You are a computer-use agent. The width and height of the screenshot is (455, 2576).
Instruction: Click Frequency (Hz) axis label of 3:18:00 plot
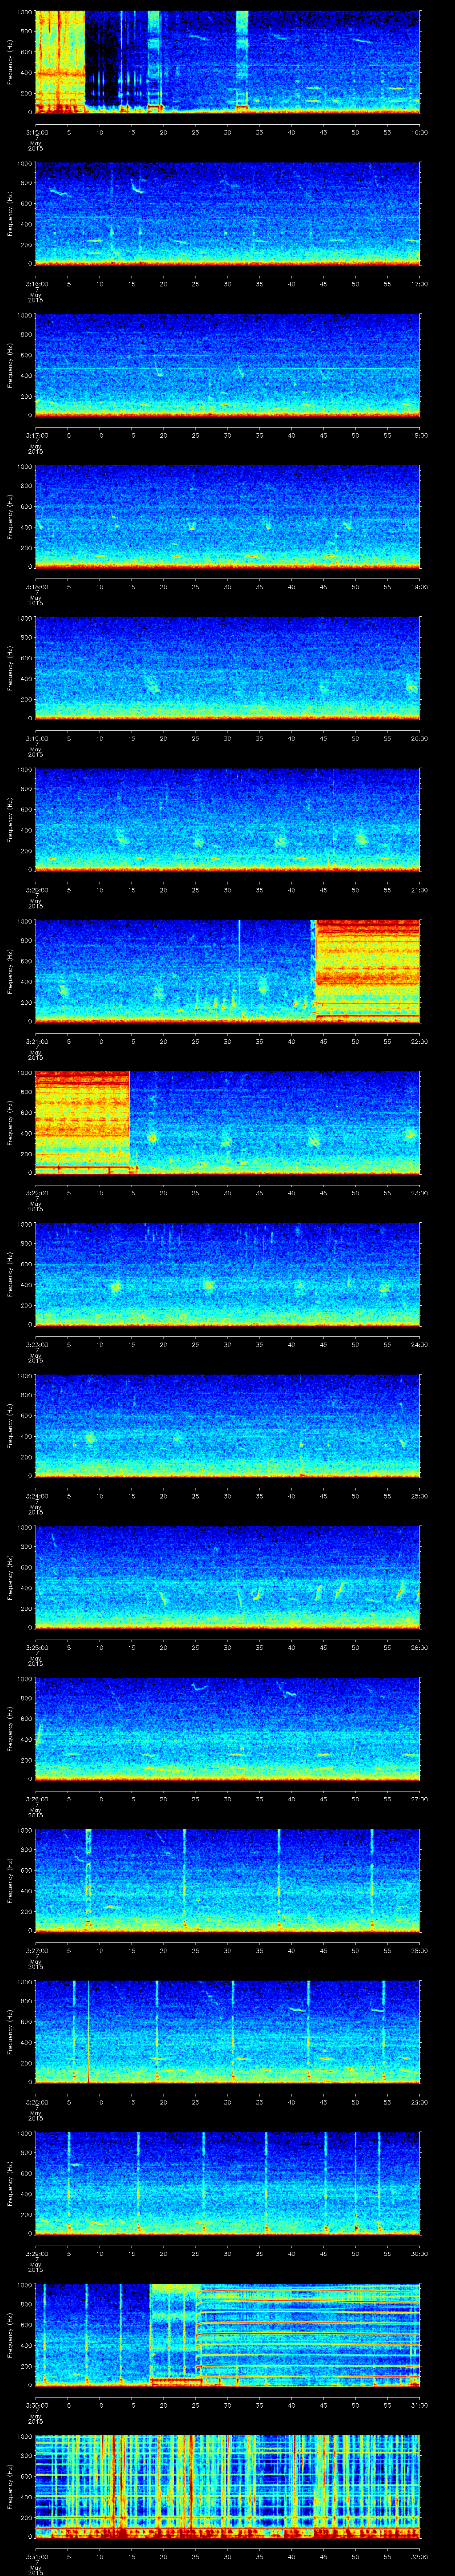pyautogui.click(x=10, y=516)
